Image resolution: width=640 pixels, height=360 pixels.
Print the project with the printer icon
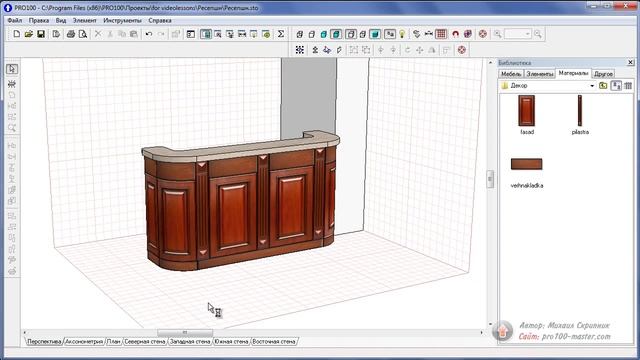[x=71, y=34]
